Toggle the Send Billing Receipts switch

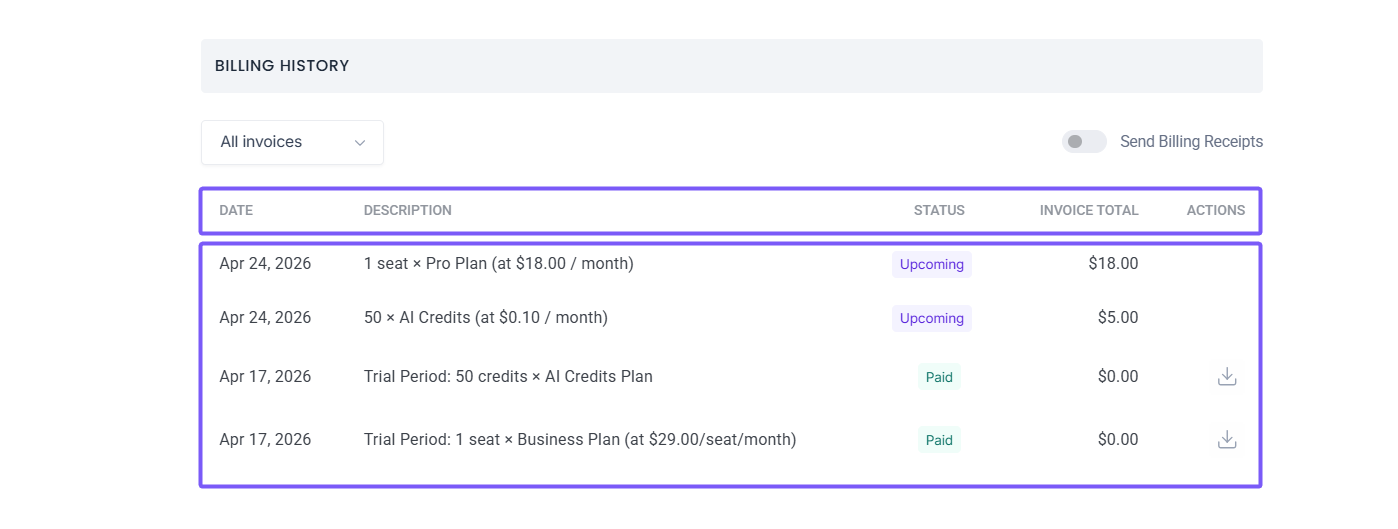tap(1084, 142)
